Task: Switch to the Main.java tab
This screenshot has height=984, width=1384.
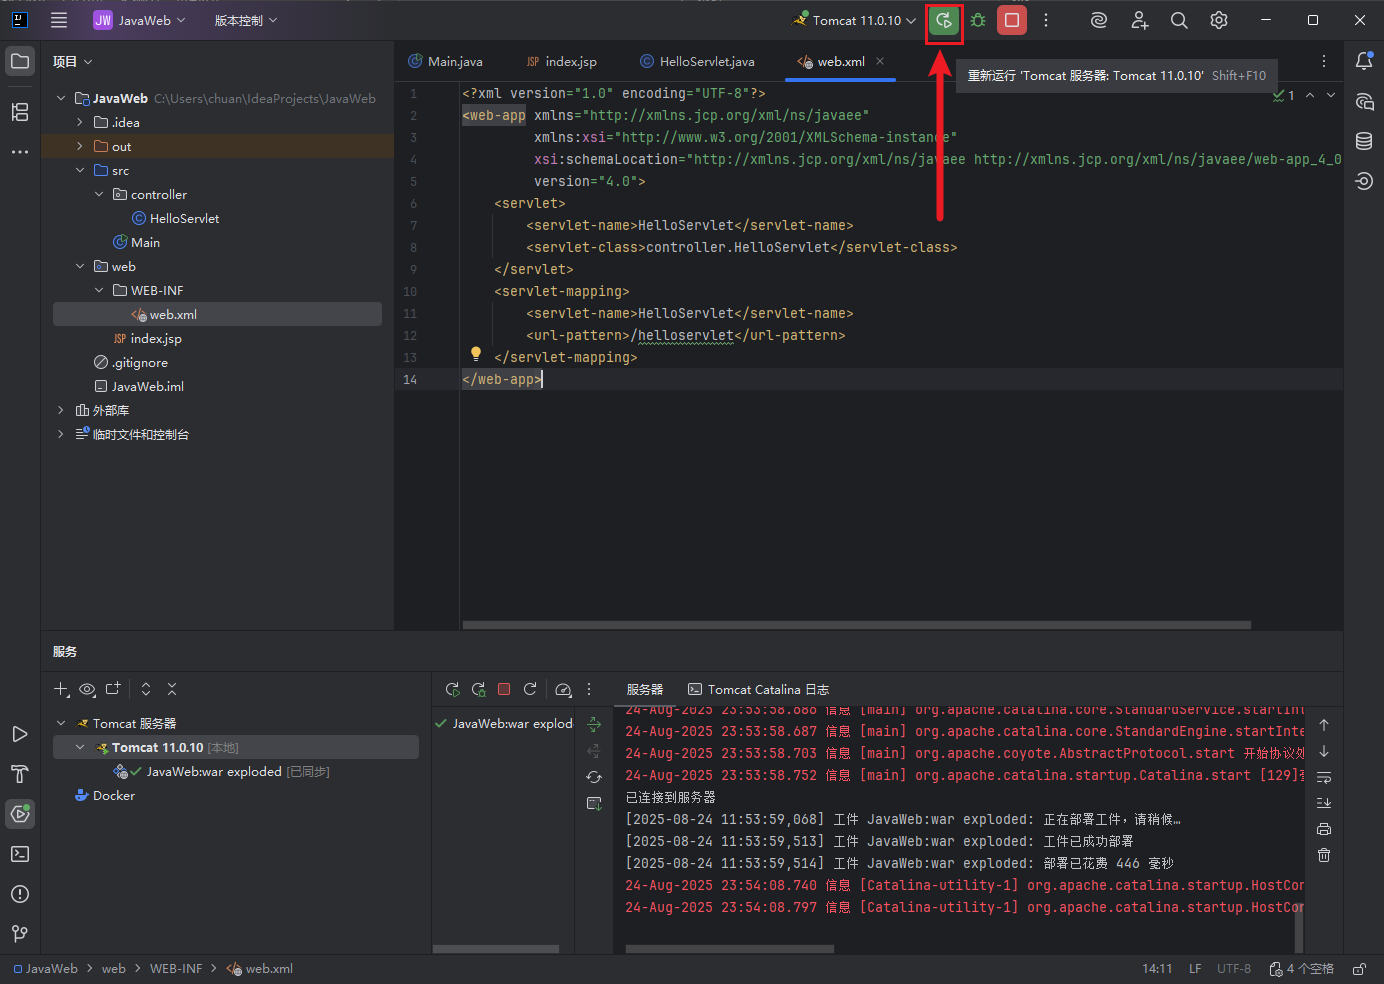Action: [446, 61]
